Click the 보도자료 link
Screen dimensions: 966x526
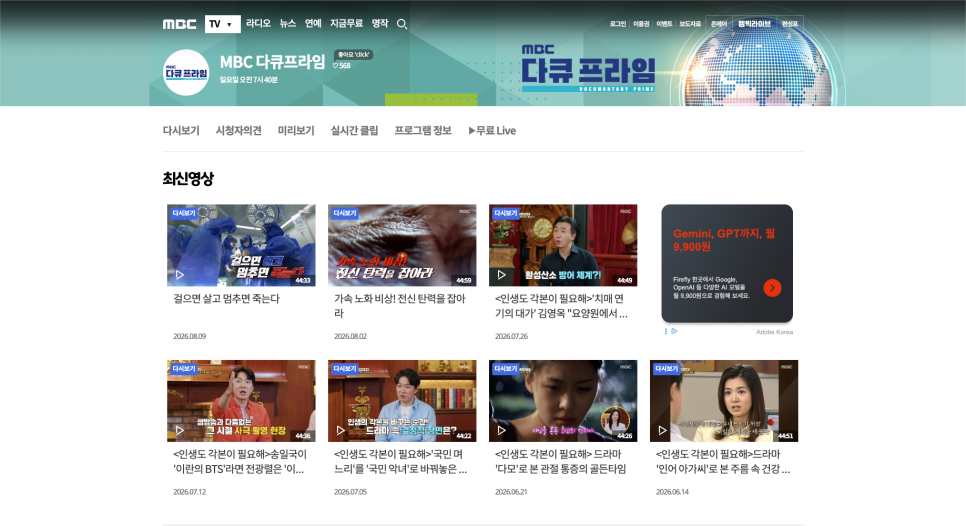(x=690, y=24)
